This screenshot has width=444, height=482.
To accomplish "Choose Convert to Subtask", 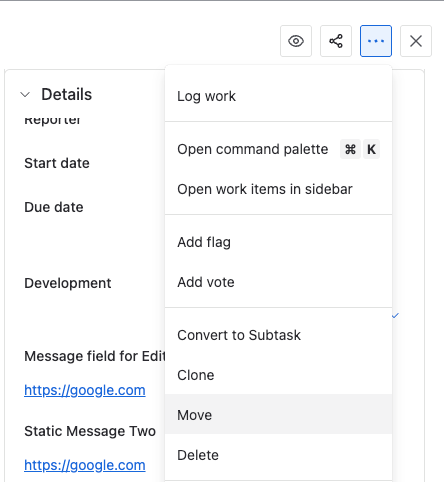I will click(278, 335).
